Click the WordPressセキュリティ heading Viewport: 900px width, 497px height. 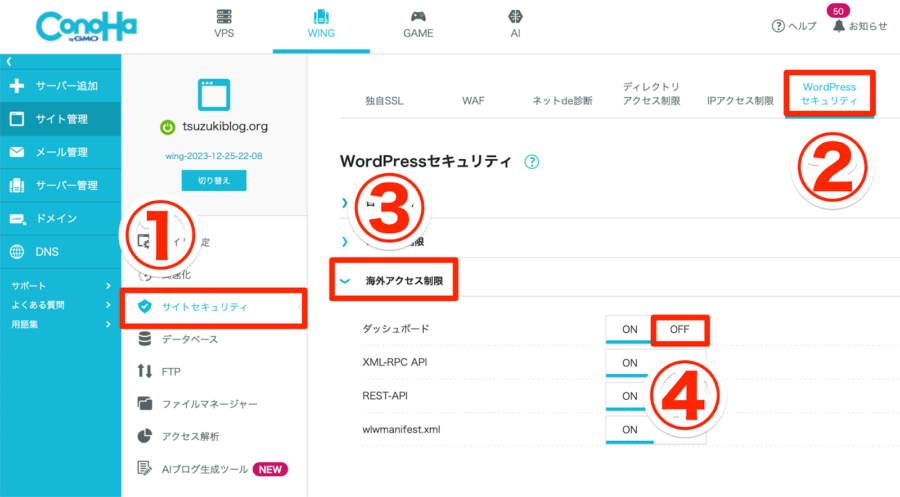tap(425, 161)
